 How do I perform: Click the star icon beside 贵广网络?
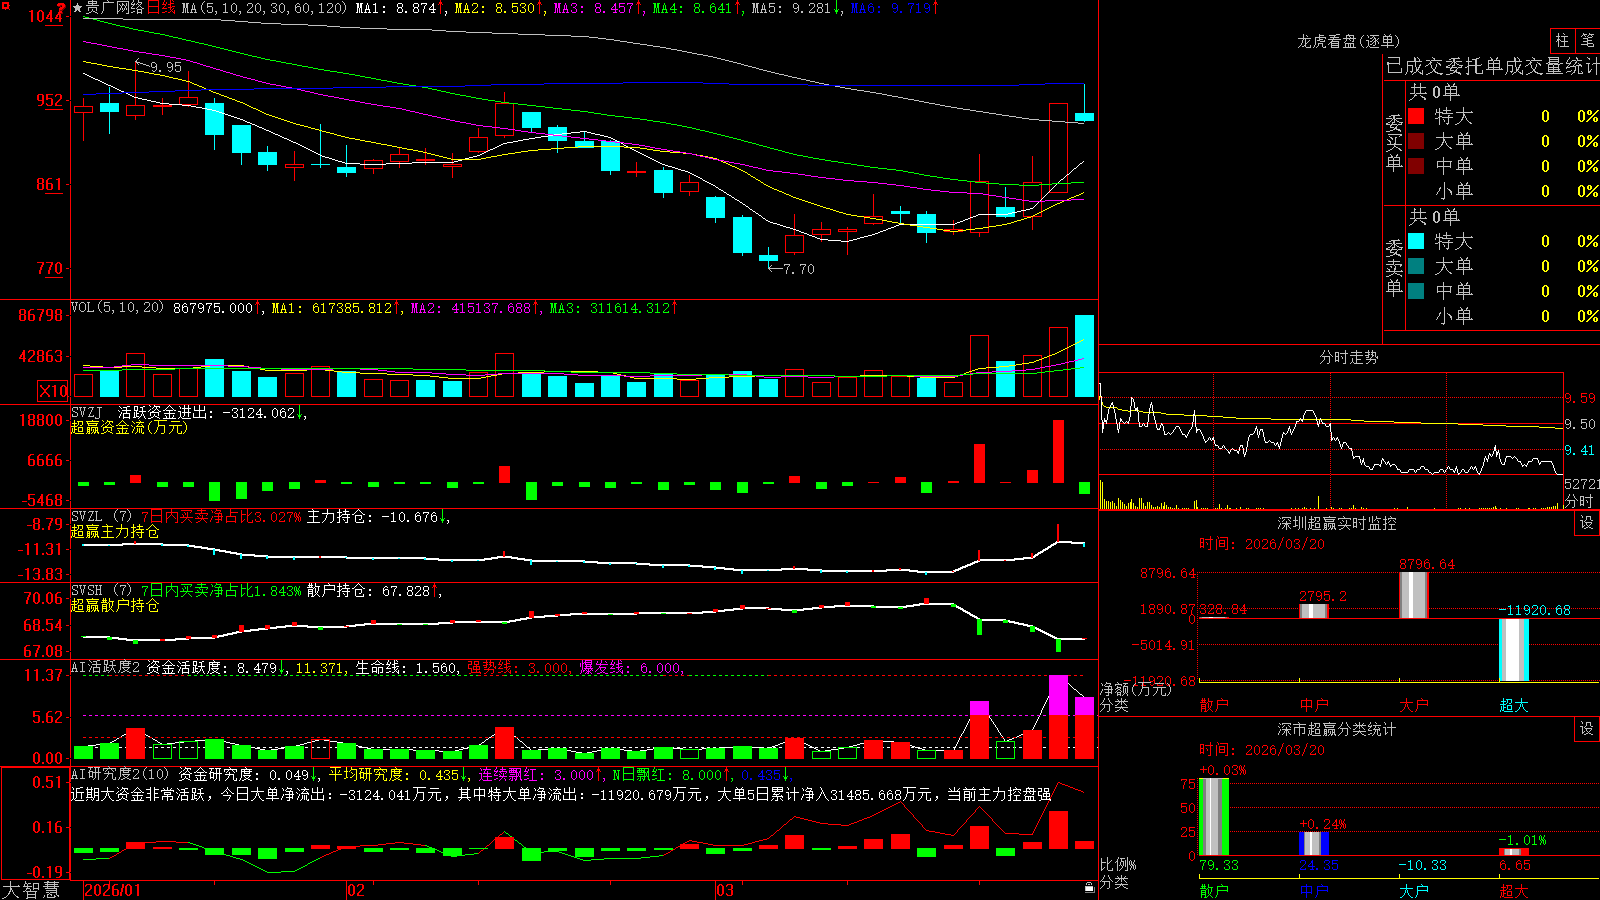pyautogui.click(x=77, y=8)
